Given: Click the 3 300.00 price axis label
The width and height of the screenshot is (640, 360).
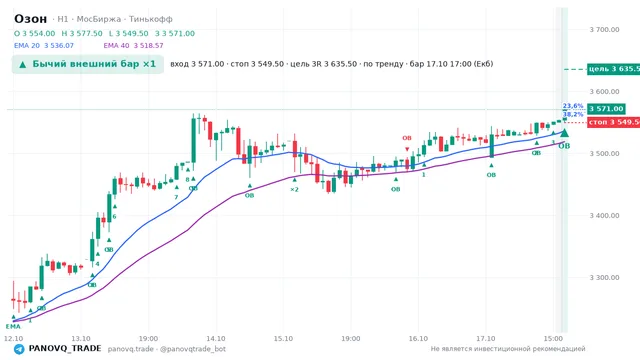Looking at the screenshot, I should coord(604,278).
